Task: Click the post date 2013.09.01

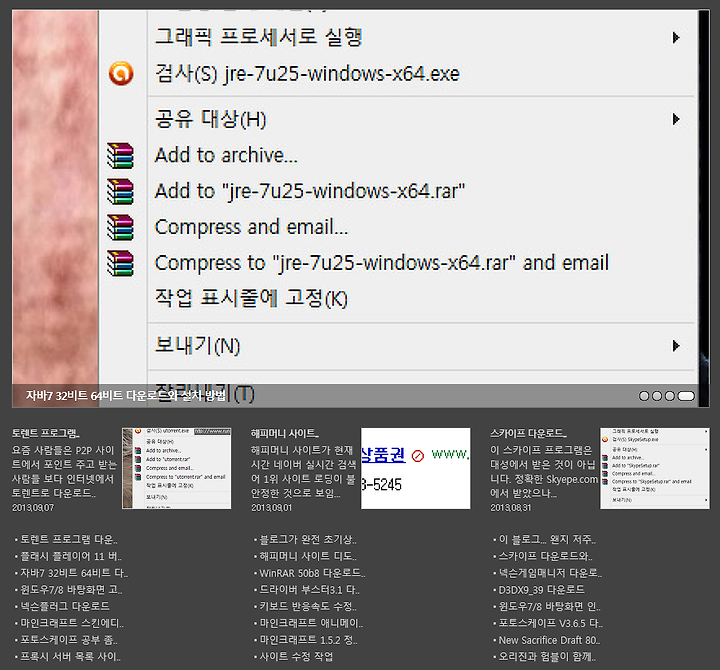Action: (271, 508)
